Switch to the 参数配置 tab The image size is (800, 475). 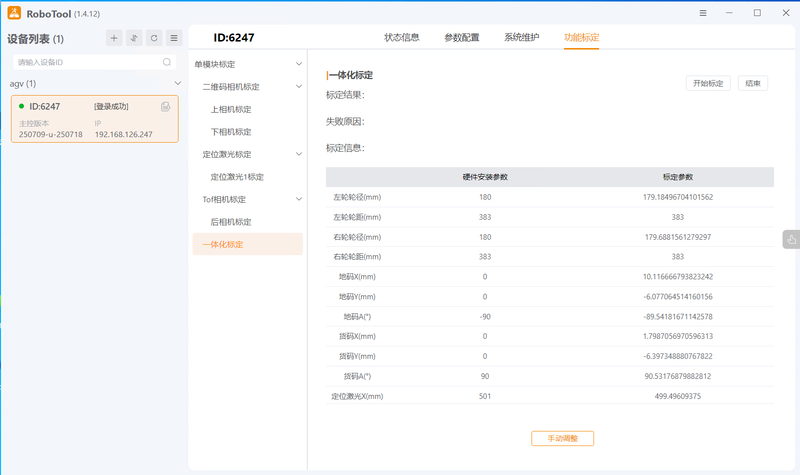(x=461, y=38)
